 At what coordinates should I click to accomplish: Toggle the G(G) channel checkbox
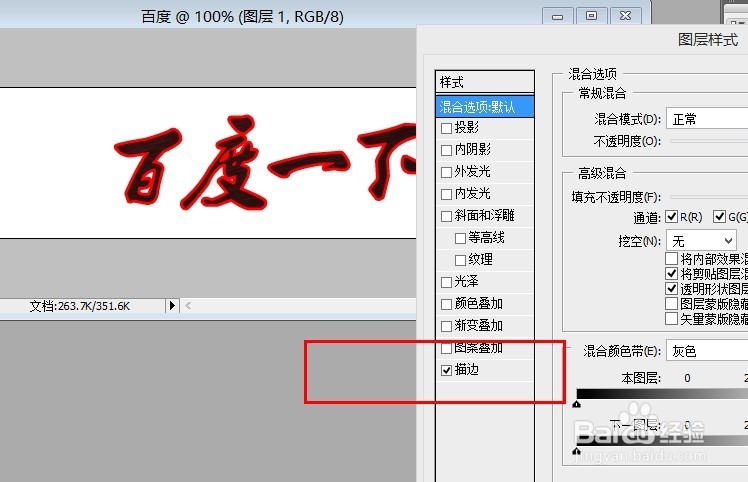[719, 217]
